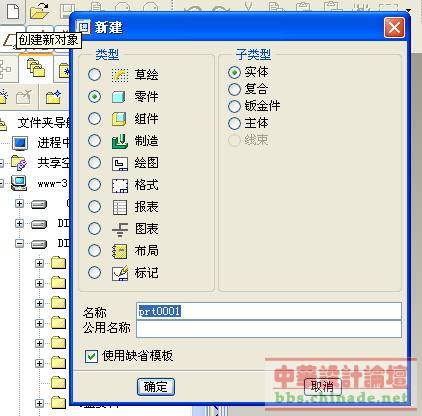Click the open folder toolbar icon
422x416 pixels.
point(39,11)
